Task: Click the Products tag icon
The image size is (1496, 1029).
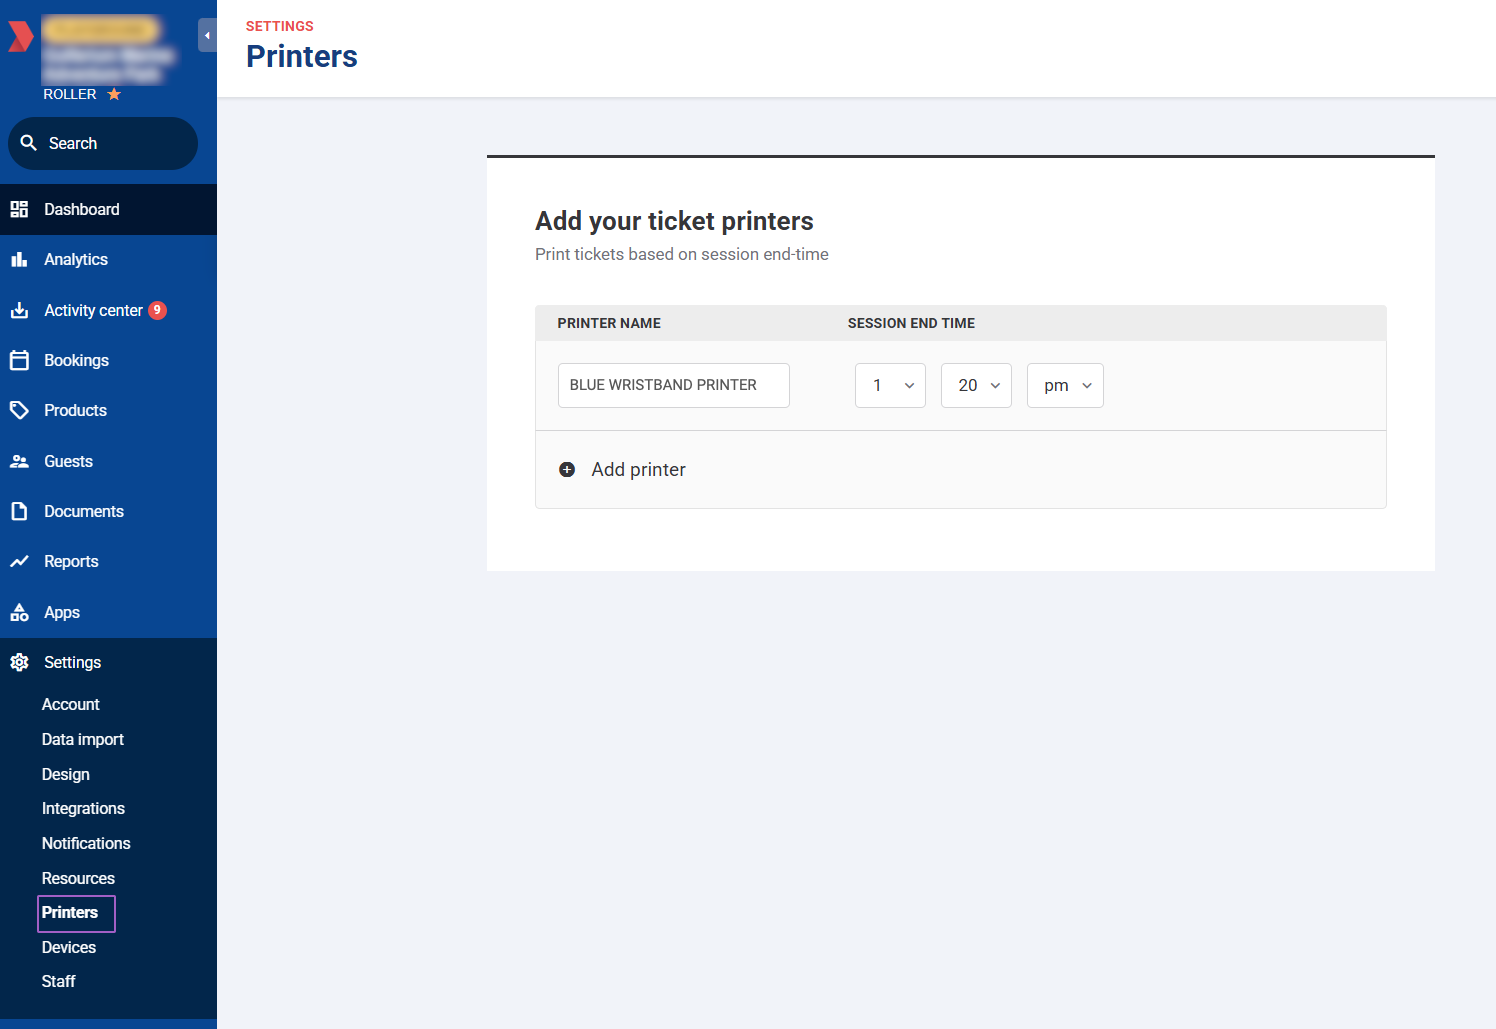Action: (x=19, y=410)
